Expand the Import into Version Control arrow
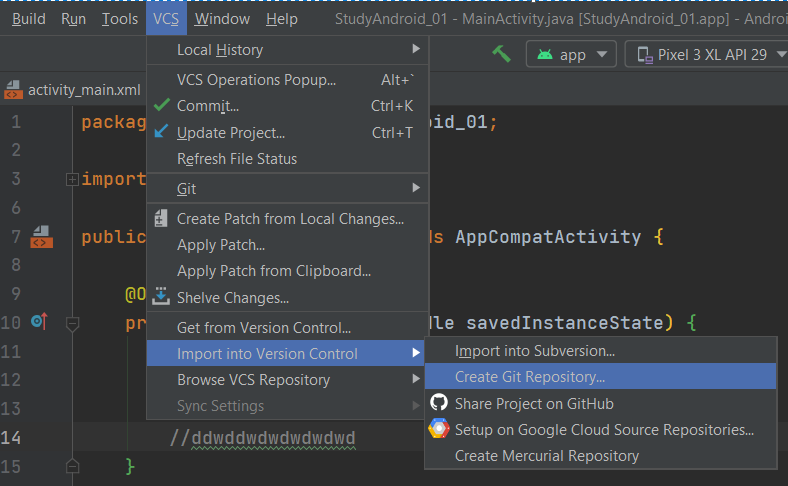Viewport: 788px width, 486px height. [416, 353]
